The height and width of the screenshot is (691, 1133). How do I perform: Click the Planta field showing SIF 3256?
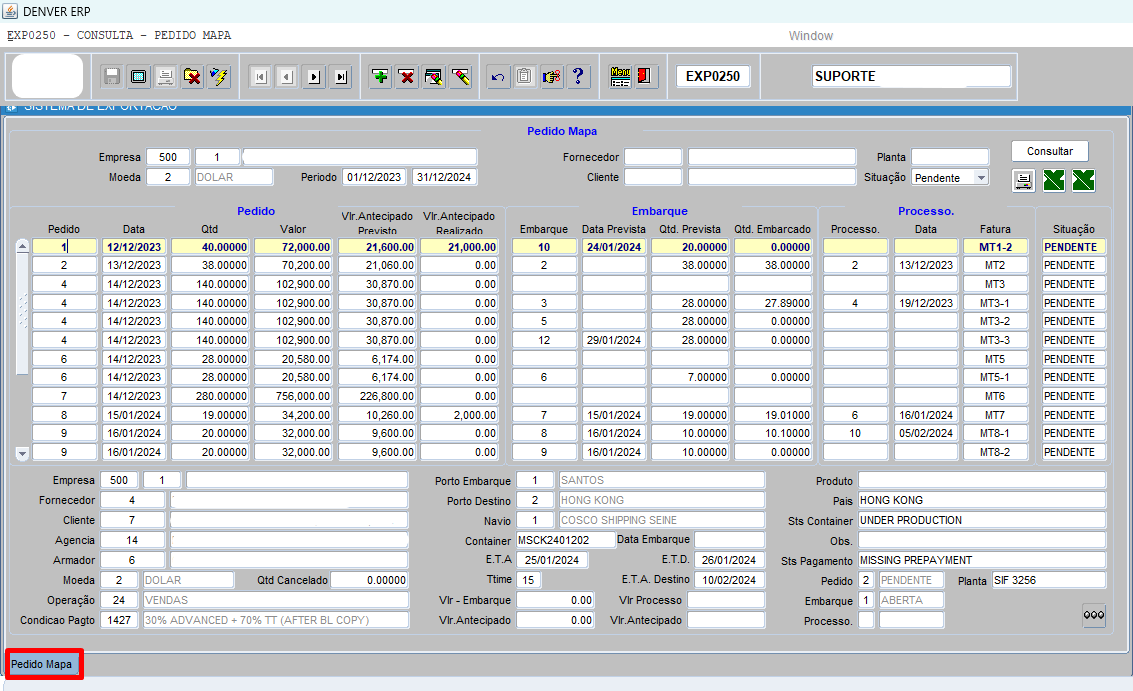[1048, 580]
